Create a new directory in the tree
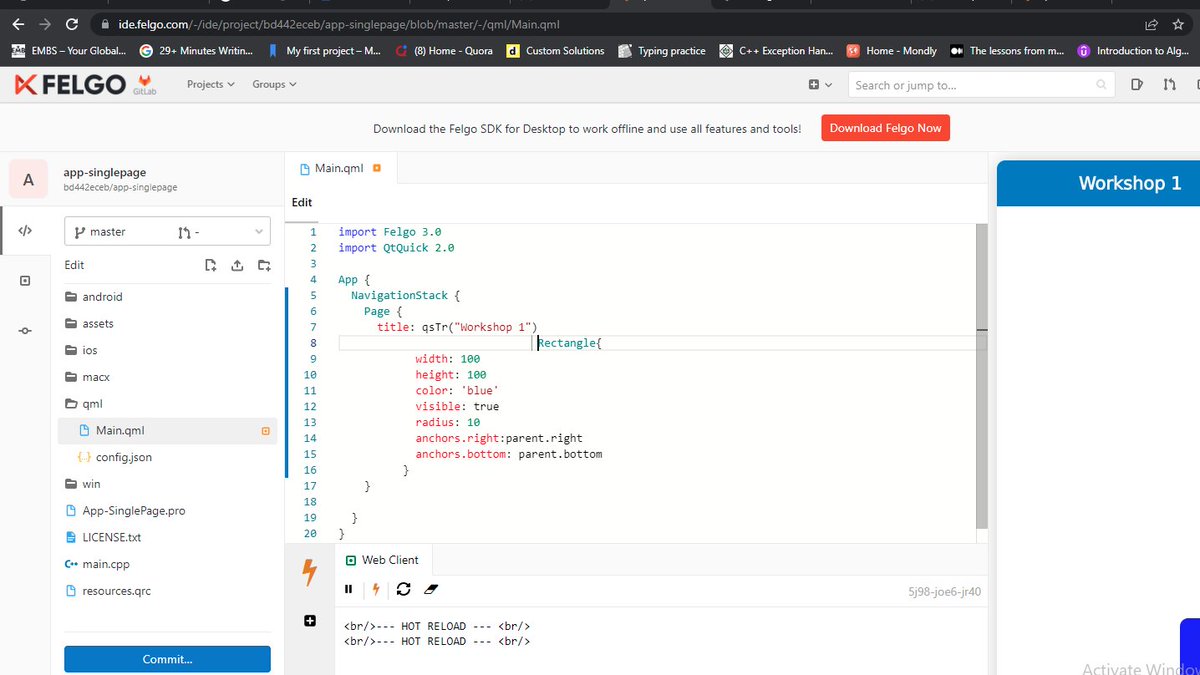The image size is (1200, 675). point(264,265)
